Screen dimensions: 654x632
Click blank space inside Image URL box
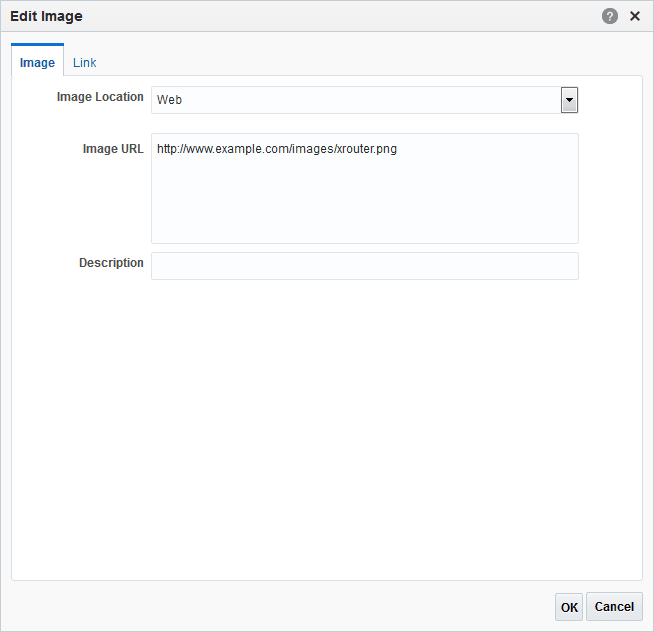[x=364, y=205]
